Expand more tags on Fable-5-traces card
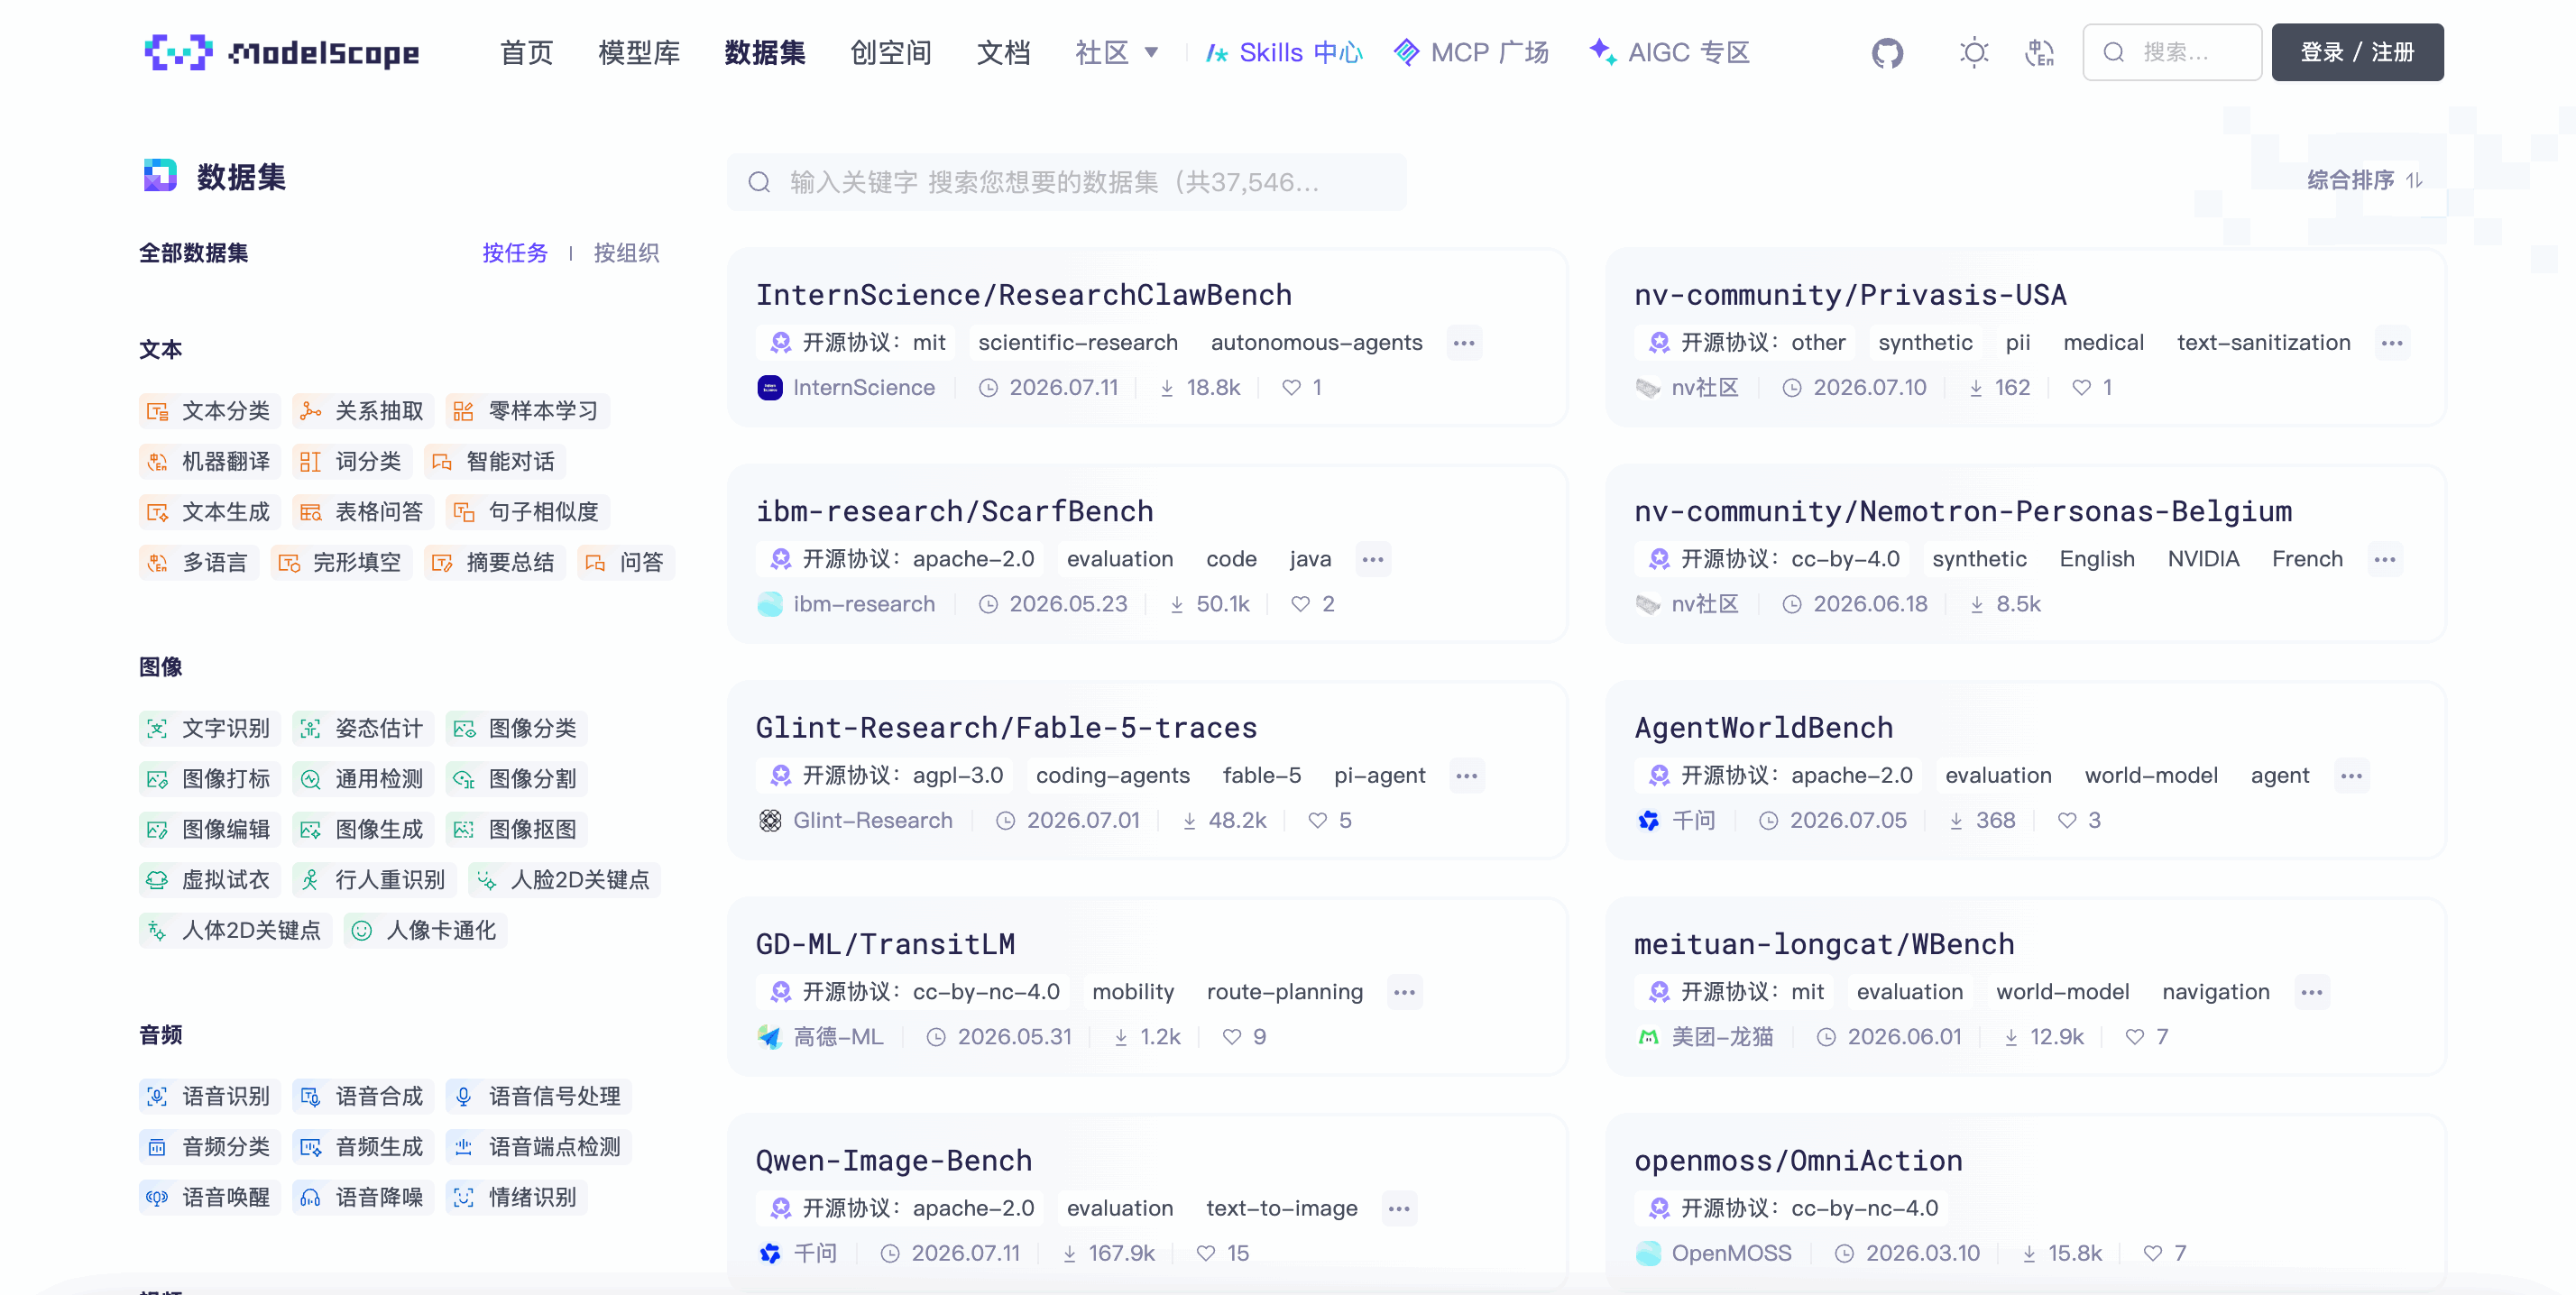 click(1467, 776)
